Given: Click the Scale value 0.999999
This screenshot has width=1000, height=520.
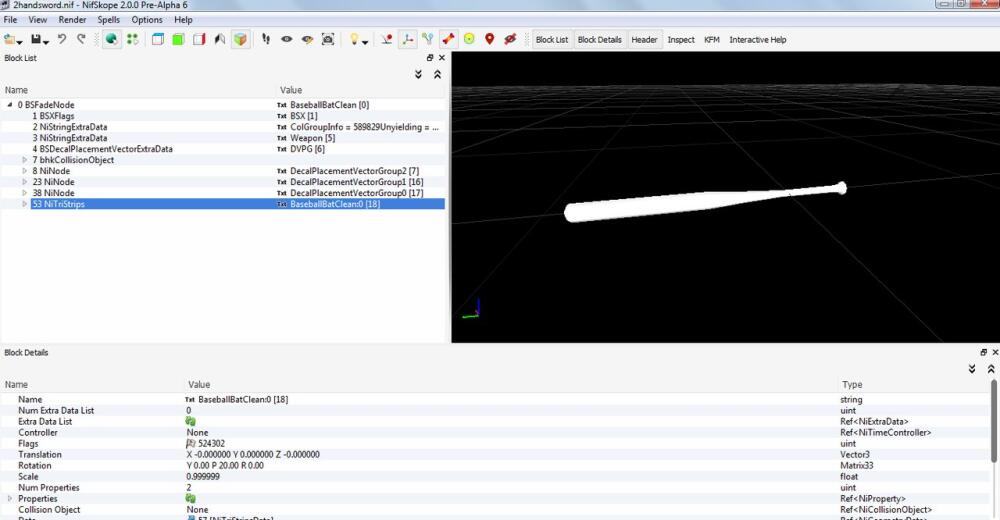Looking at the screenshot, I should 203,477.
